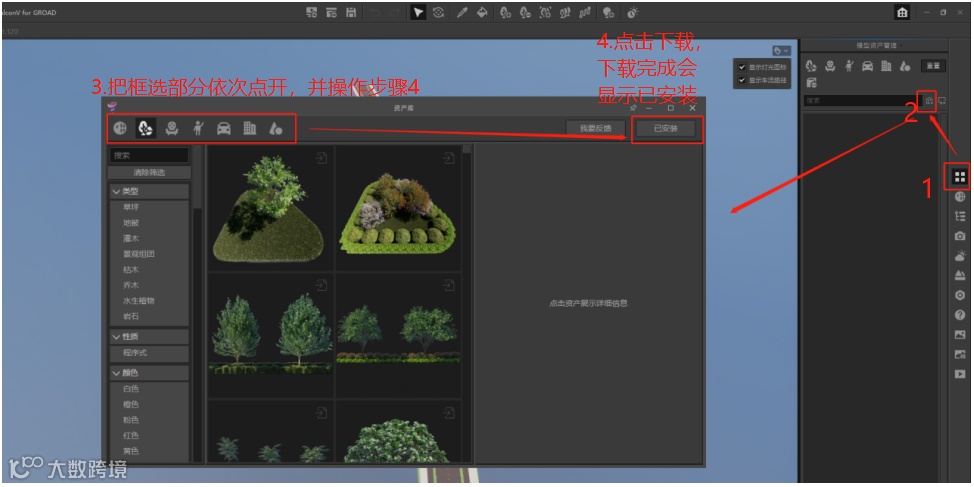Image resolution: width=974 pixels, height=487 pixels.
Task: Click the camera icon in right sidebar
Action: click(x=960, y=236)
